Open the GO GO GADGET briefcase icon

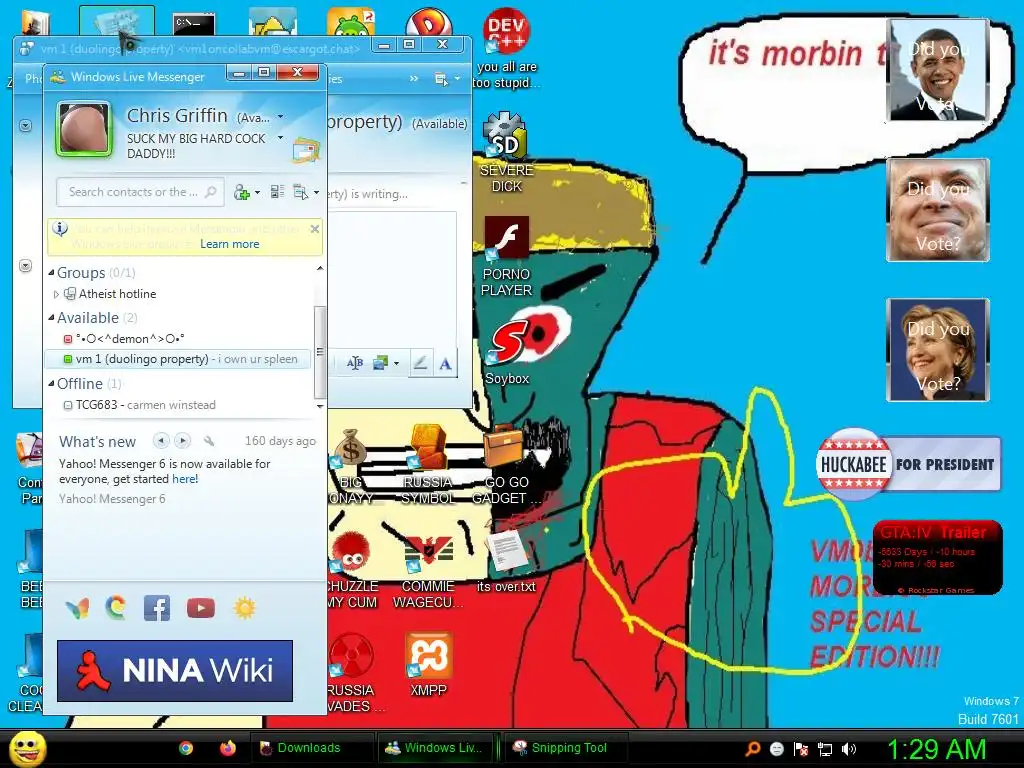(x=506, y=465)
